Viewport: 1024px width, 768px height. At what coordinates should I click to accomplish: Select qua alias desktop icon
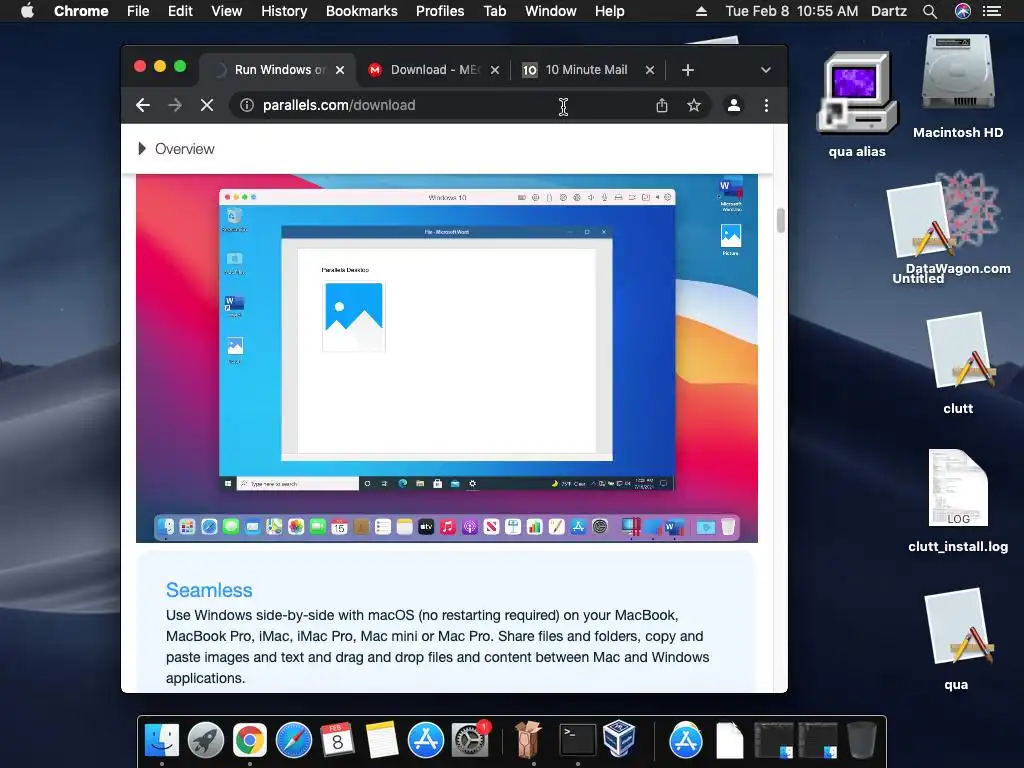pos(857,104)
